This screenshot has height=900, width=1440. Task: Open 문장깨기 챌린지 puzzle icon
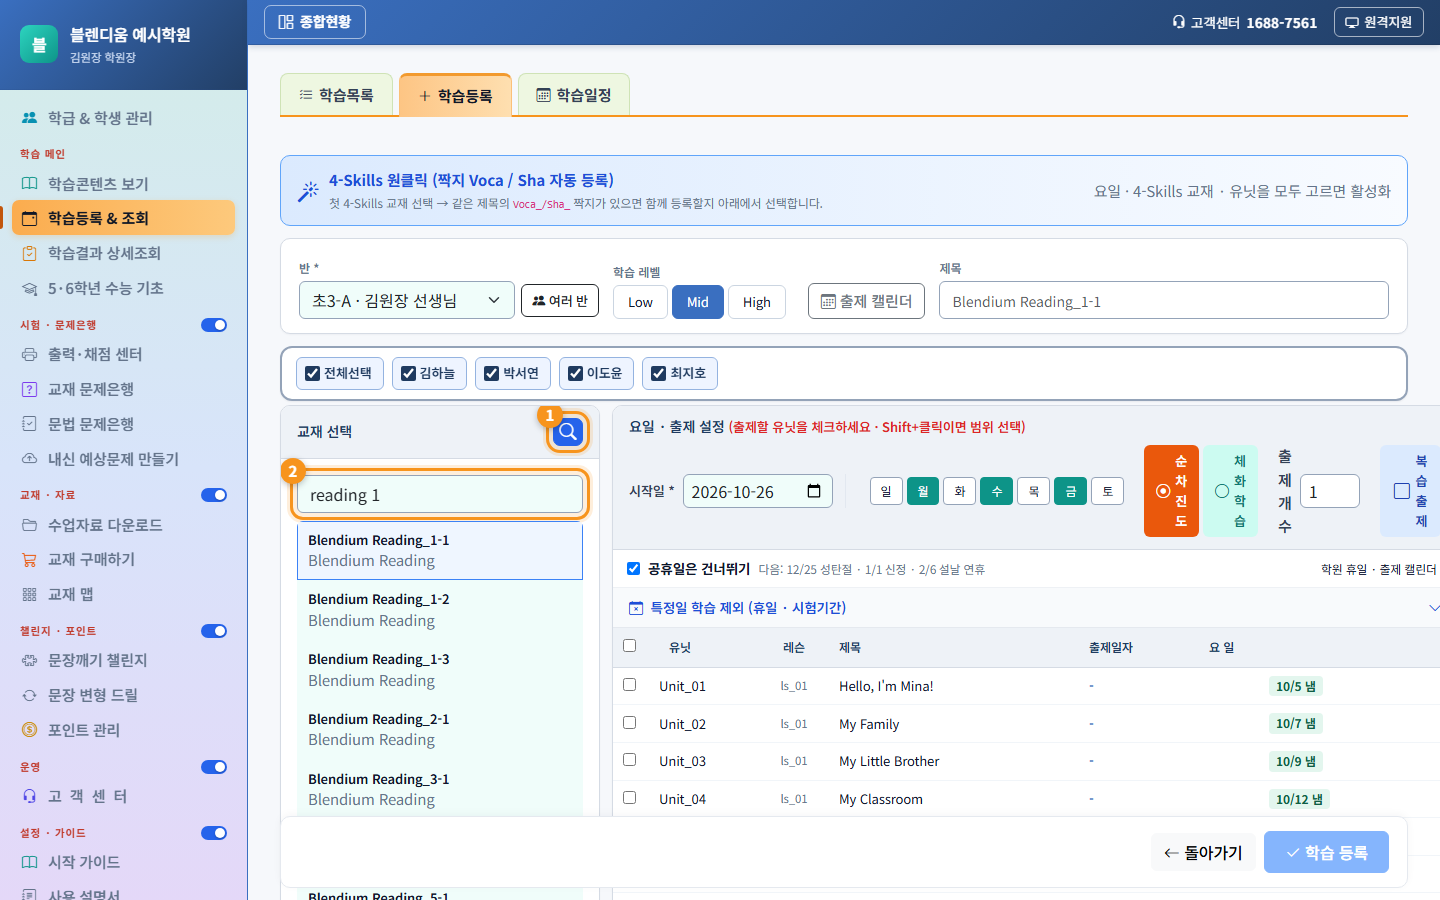click(30, 660)
